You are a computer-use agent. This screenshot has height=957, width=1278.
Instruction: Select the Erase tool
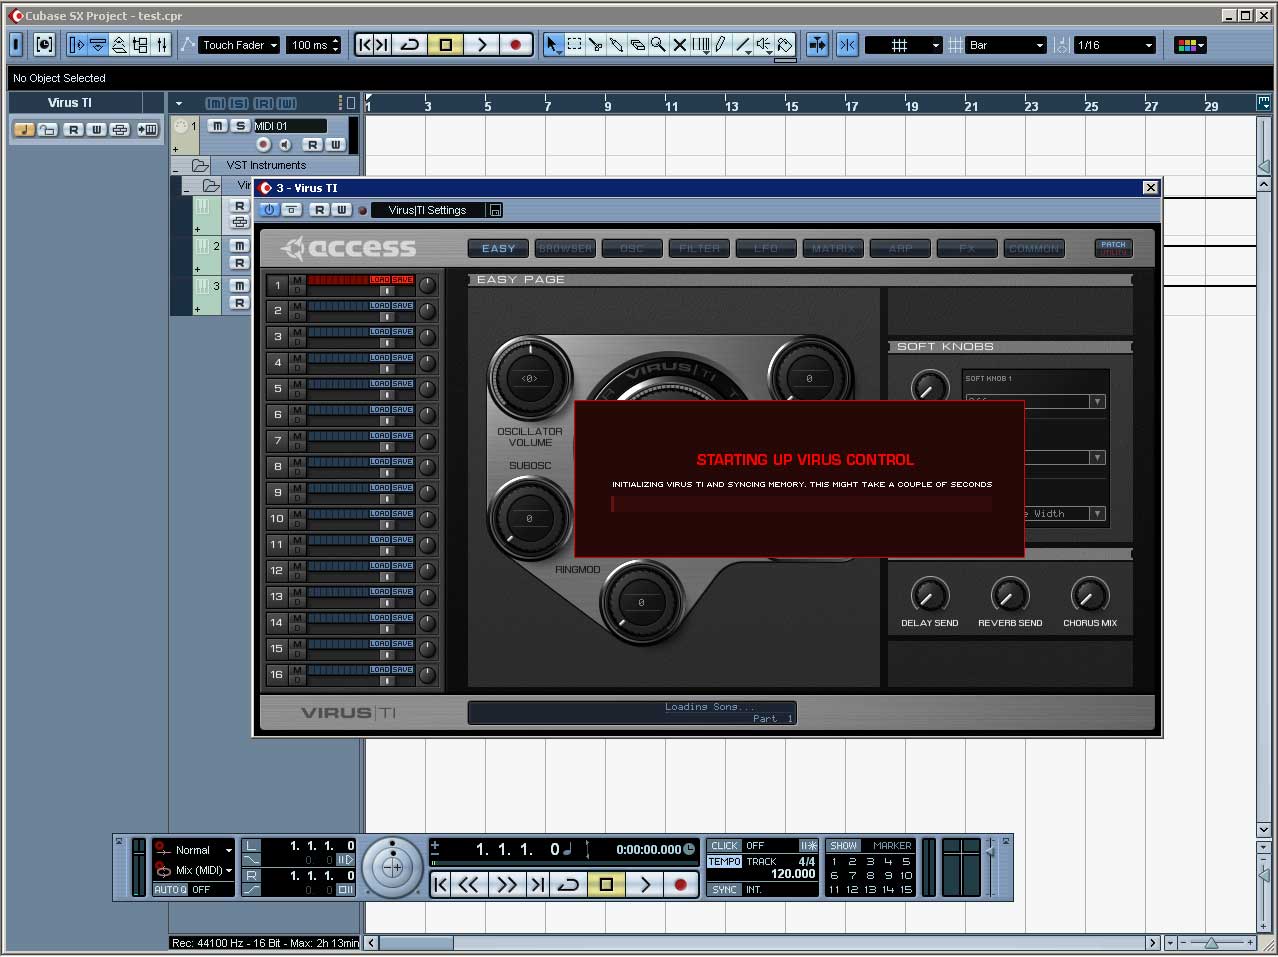638,45
